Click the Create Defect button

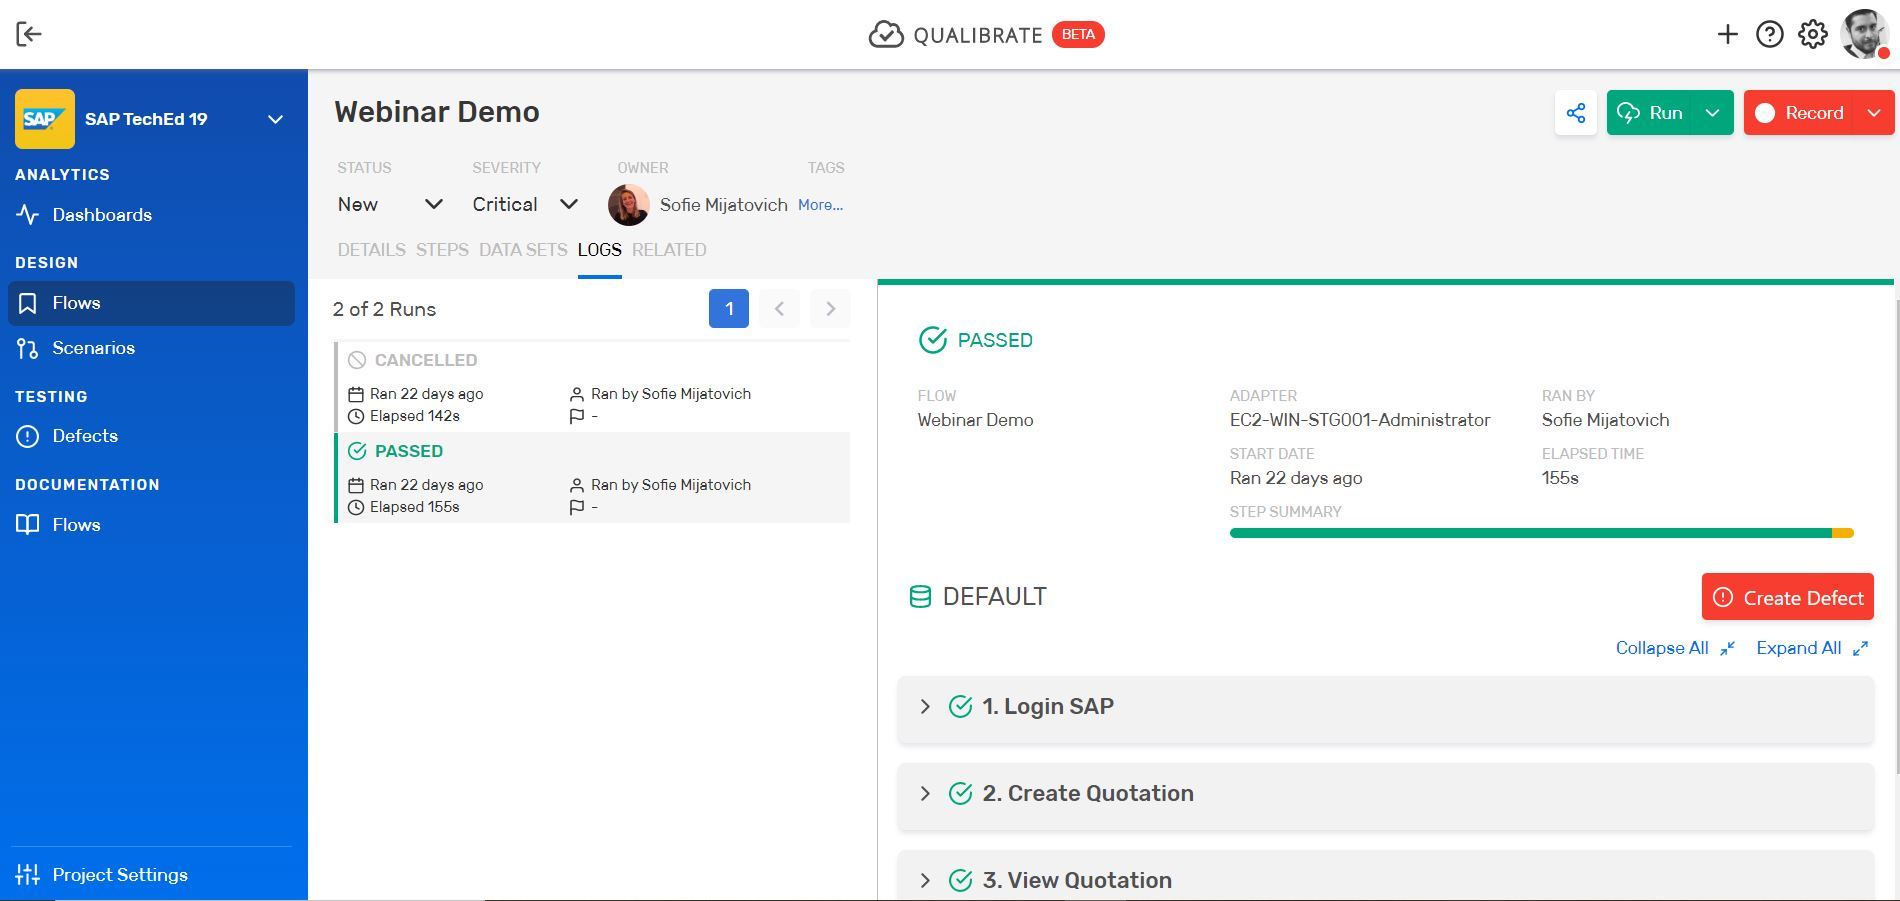click(1787, 597)
